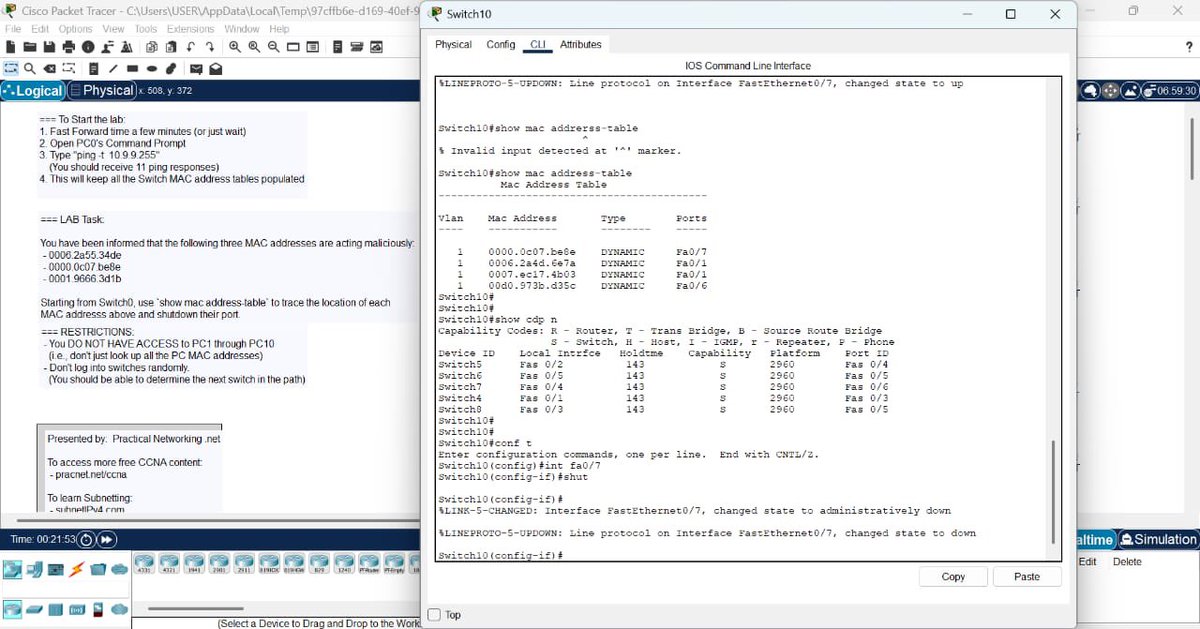Select the Wireless Devices subcategory icon
The width and height of the screenshot is (1200, 629).
[x=77, y=609]
